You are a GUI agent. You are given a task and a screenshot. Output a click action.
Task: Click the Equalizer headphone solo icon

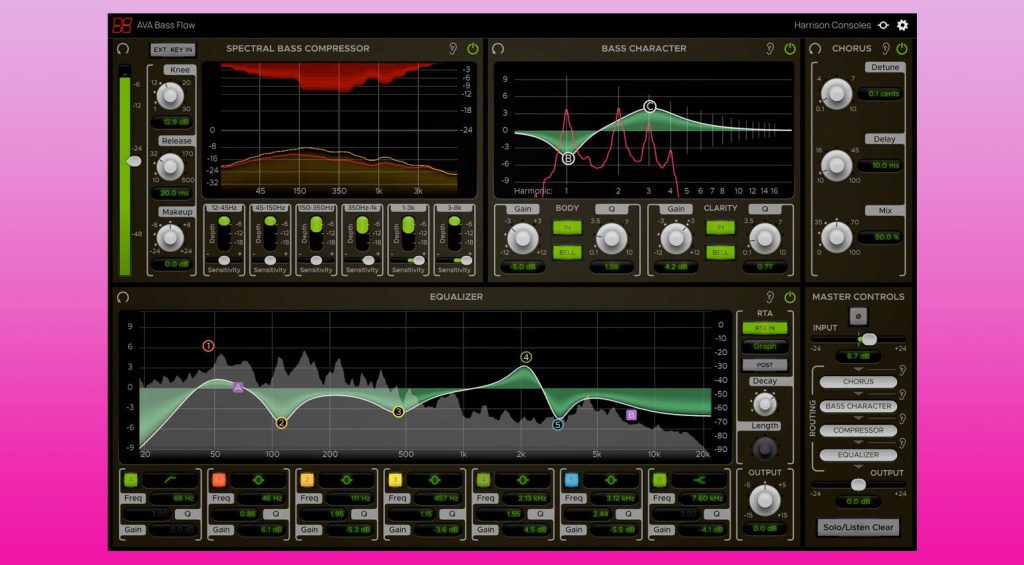(123, 297)
